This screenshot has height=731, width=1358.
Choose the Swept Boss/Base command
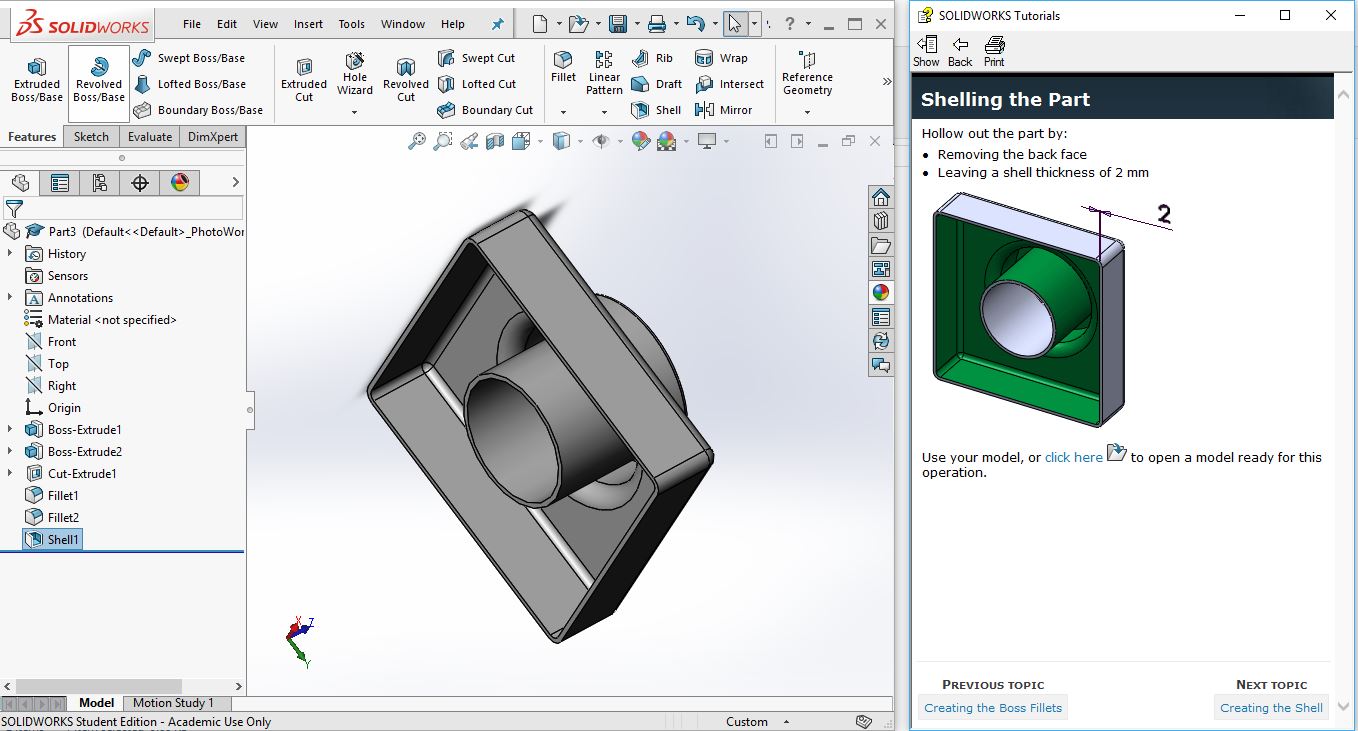pyautogui.click(x=189, y=58)
